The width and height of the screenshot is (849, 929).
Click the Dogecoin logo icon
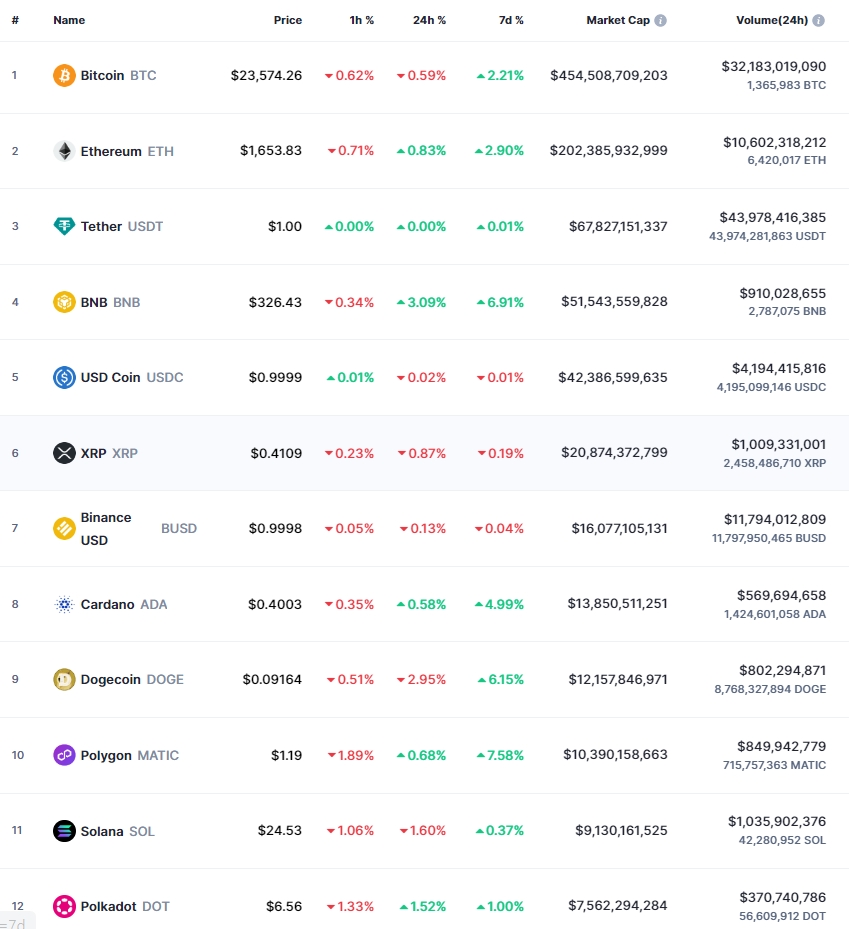click(64, 680)
